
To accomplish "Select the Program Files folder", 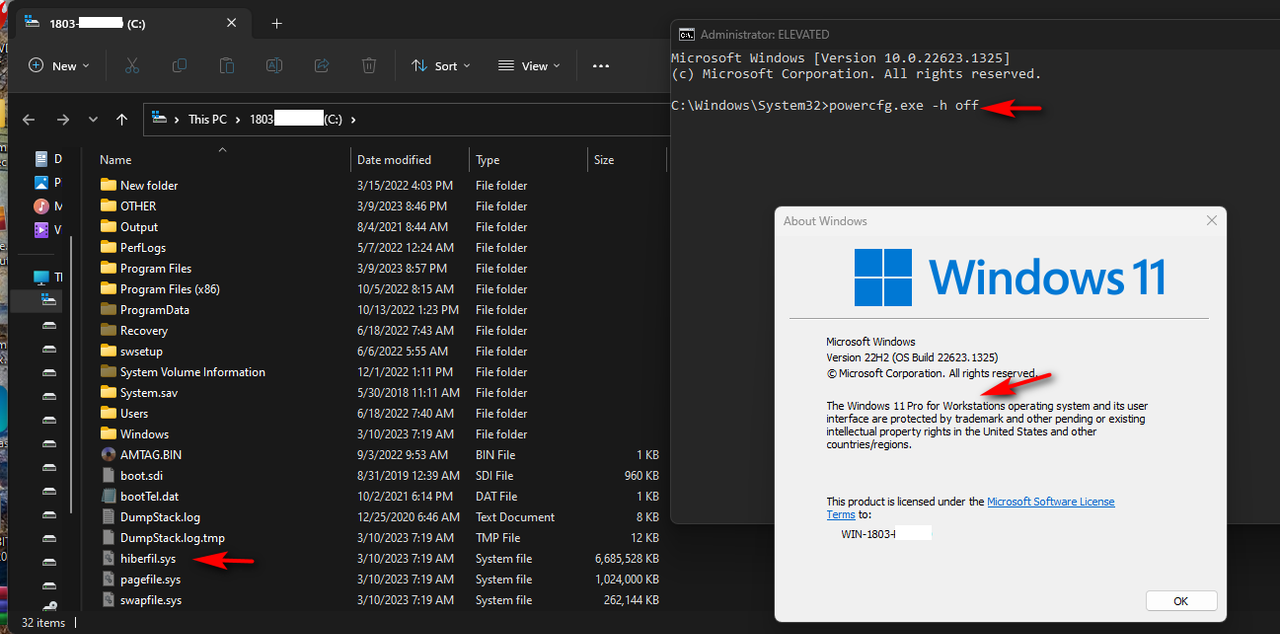I will (x=156, y=268).
